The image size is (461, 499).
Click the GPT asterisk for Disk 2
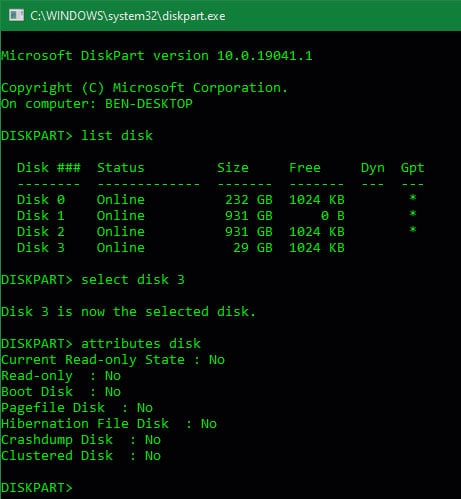(x=413, y=230)
